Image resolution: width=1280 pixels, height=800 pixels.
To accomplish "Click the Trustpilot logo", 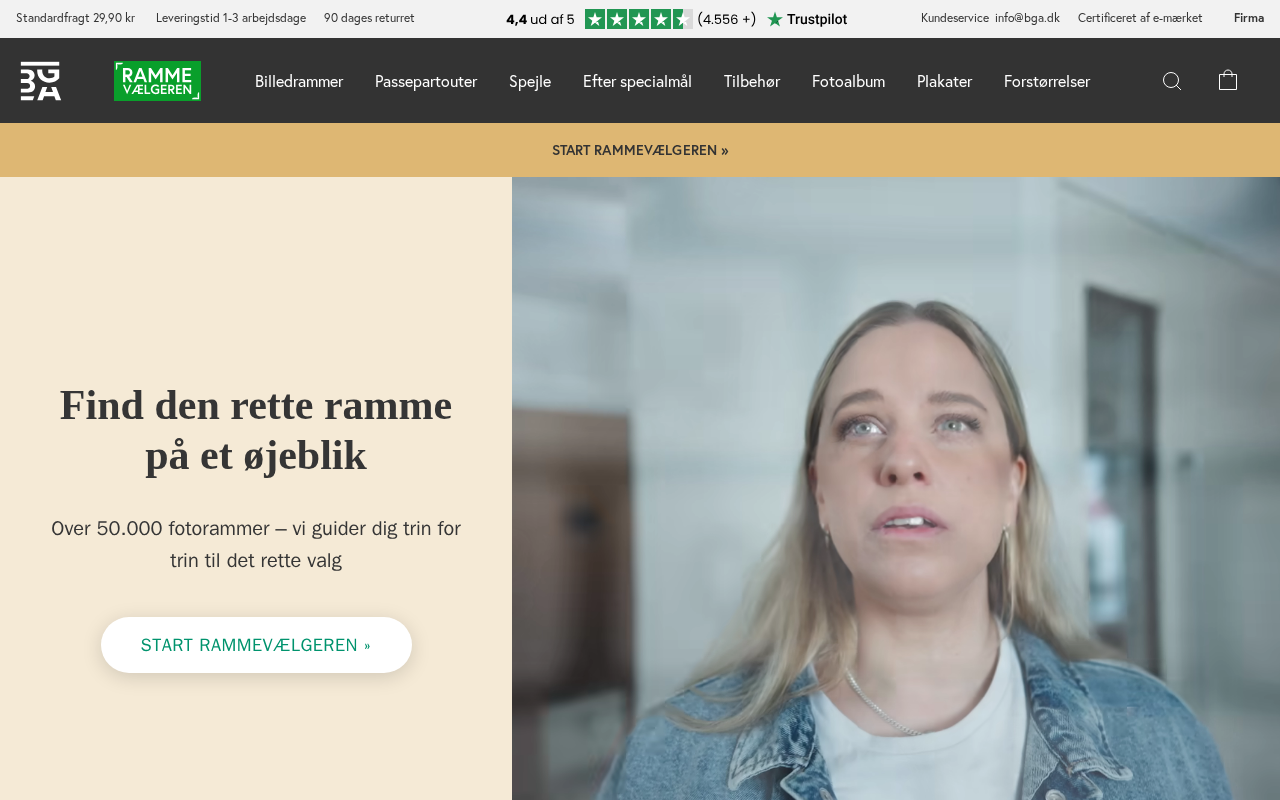I will 807,19.
